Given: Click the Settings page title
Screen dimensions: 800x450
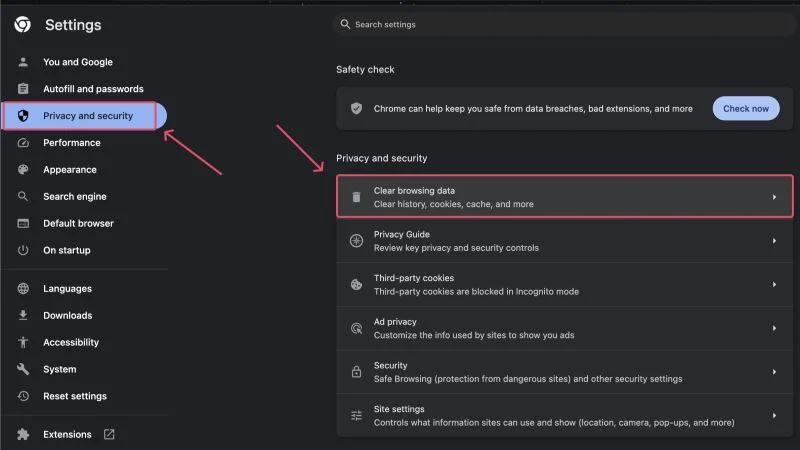Looking at the screenshot, I should (73, 24).
